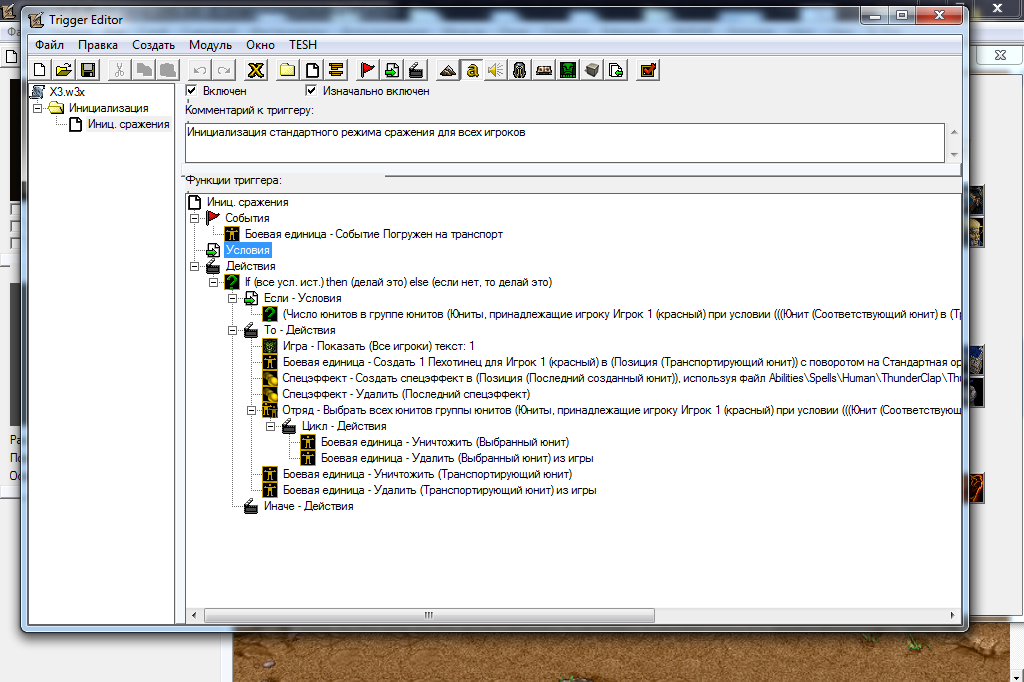This screenshot has height=682, width=1024.
Task: Click horizontal scrollbar left arrow
Action: [x=194, y=615]
